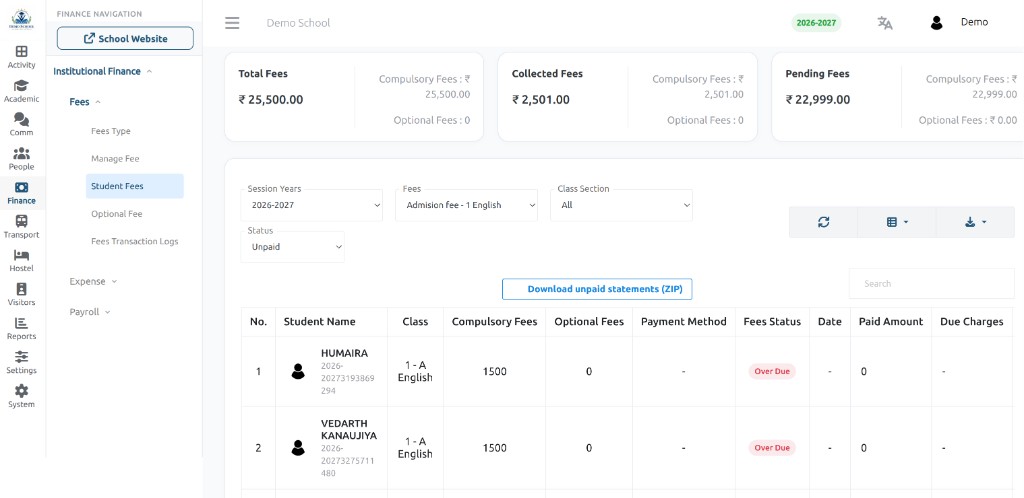
Task: Click the Collected Fees ₹ 2,501.00 amount
Action: click(x=541, y=100)
